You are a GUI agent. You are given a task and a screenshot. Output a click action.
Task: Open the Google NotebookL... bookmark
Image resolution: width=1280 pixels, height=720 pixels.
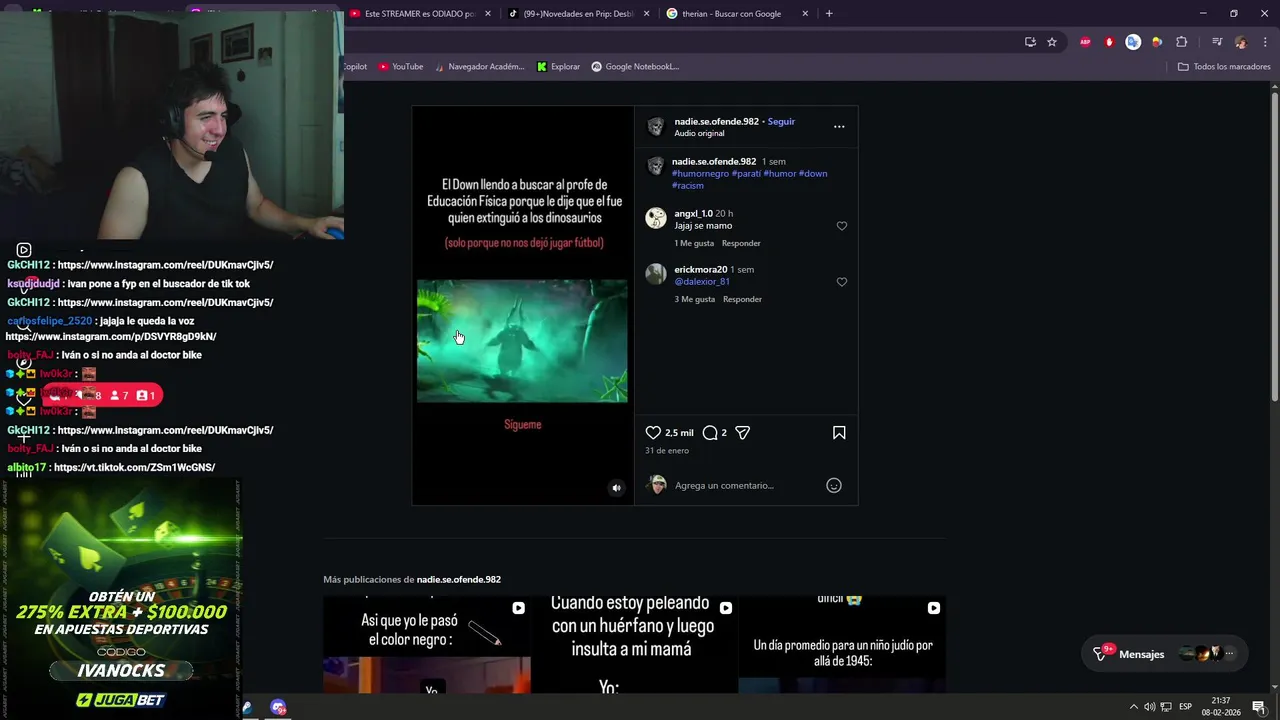(635, 67)
